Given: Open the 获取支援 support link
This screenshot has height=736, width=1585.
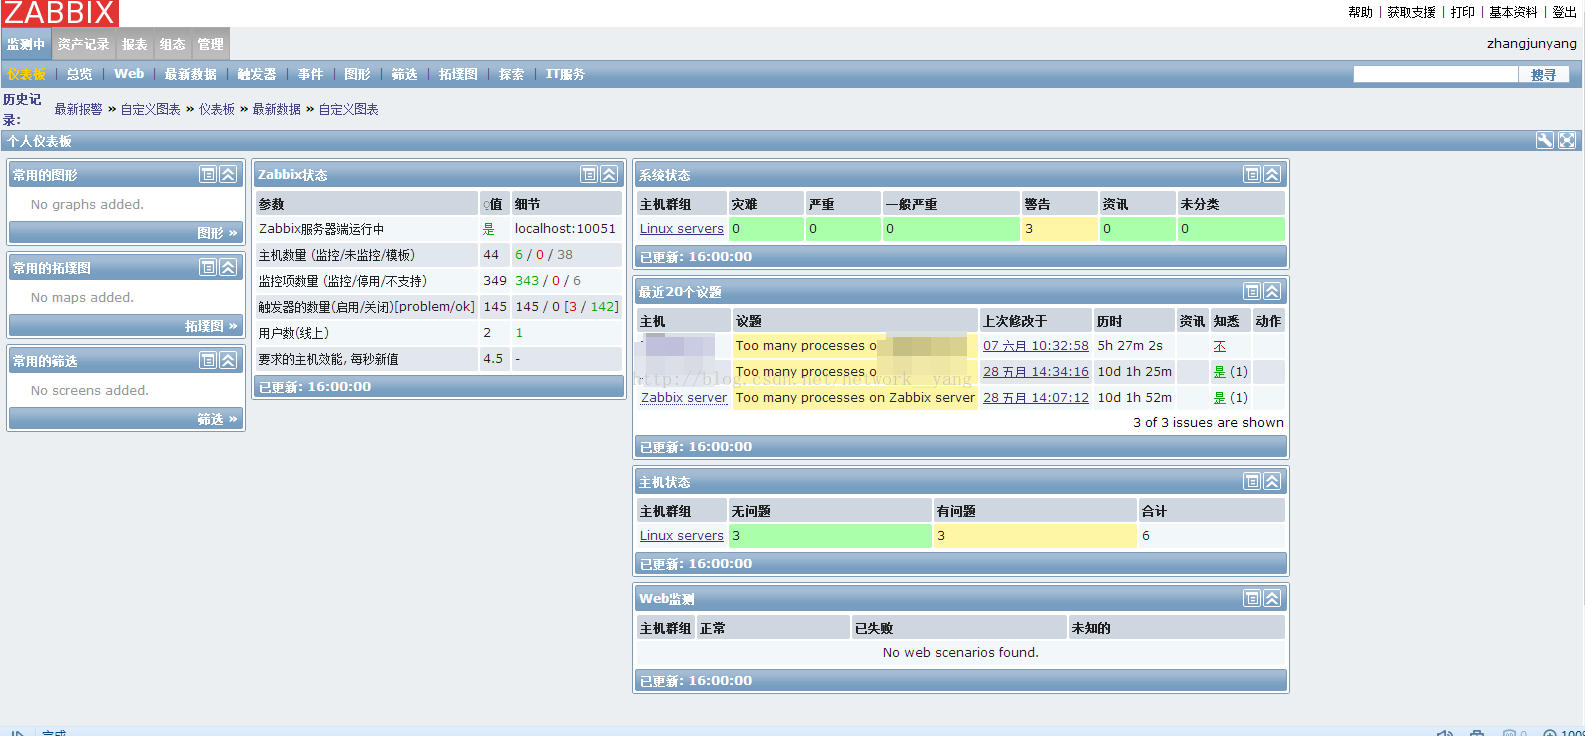Looking at the screenshot, I should [1412, 12].
